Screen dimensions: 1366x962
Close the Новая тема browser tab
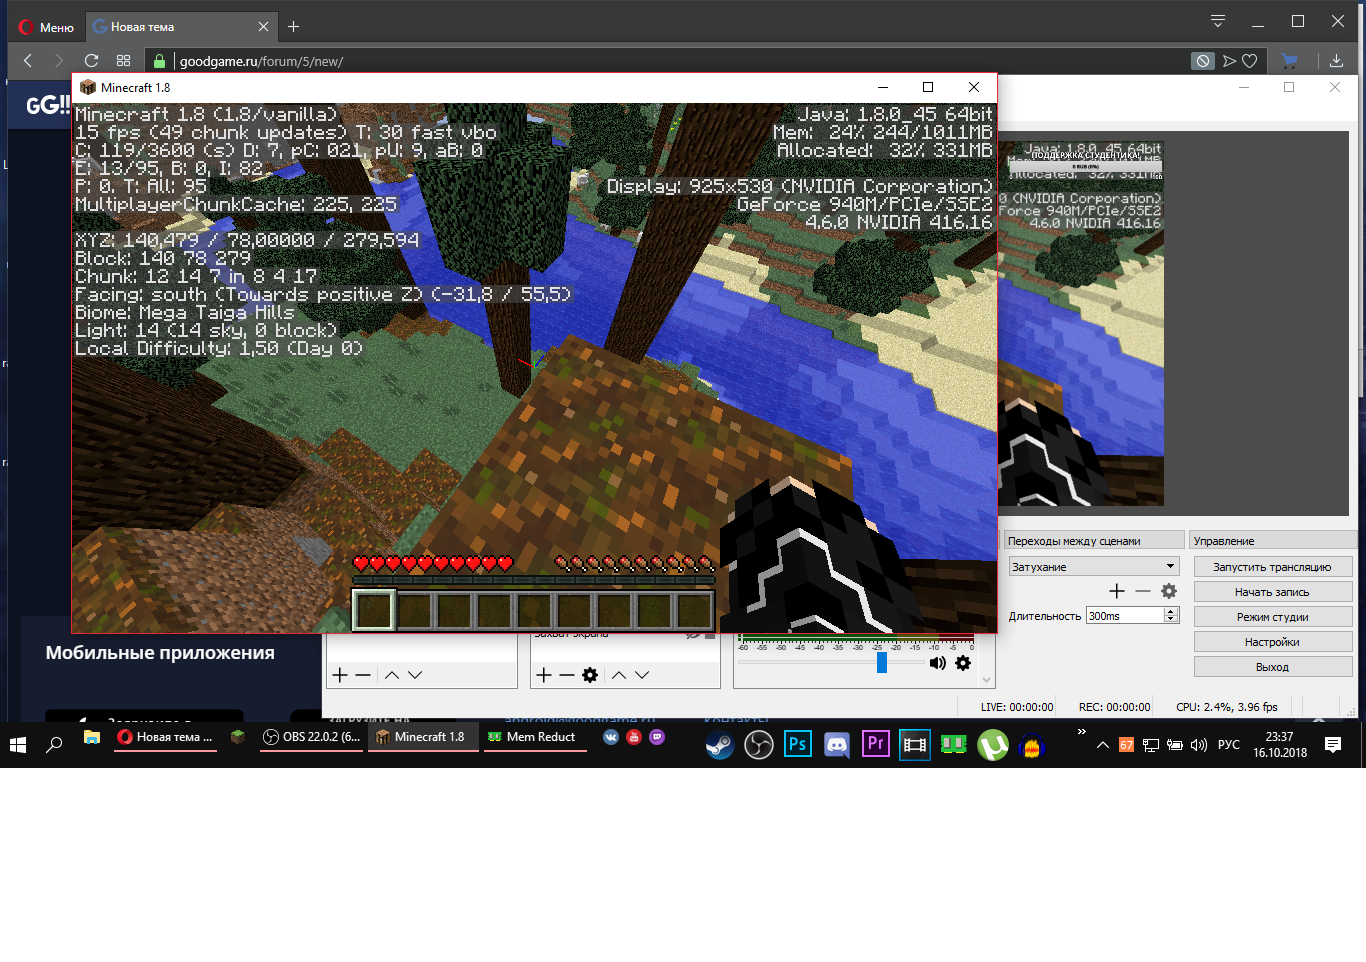(263, 27)
